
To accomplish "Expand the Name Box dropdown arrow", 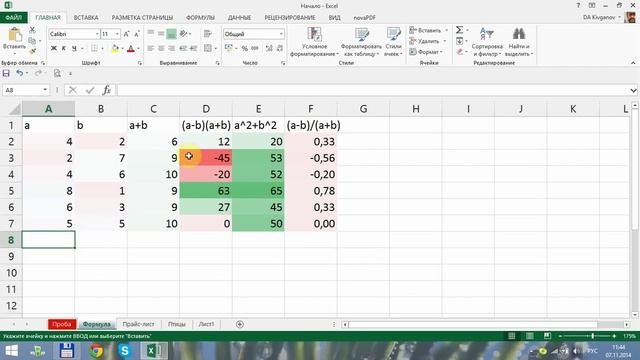I will [x=45, y=90].
